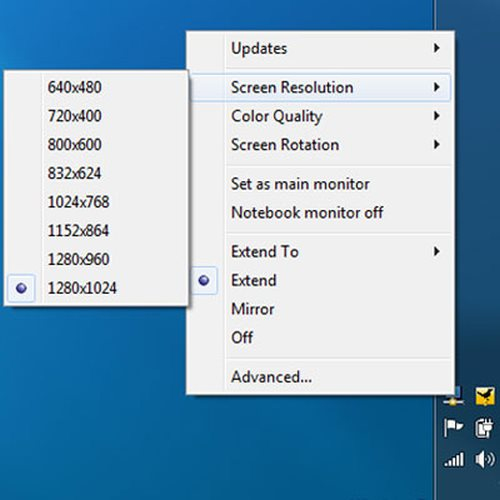Select the 1280x1024 resolution radio option
This screenshot has width=500, height=500.
click(x=21, y=288)
